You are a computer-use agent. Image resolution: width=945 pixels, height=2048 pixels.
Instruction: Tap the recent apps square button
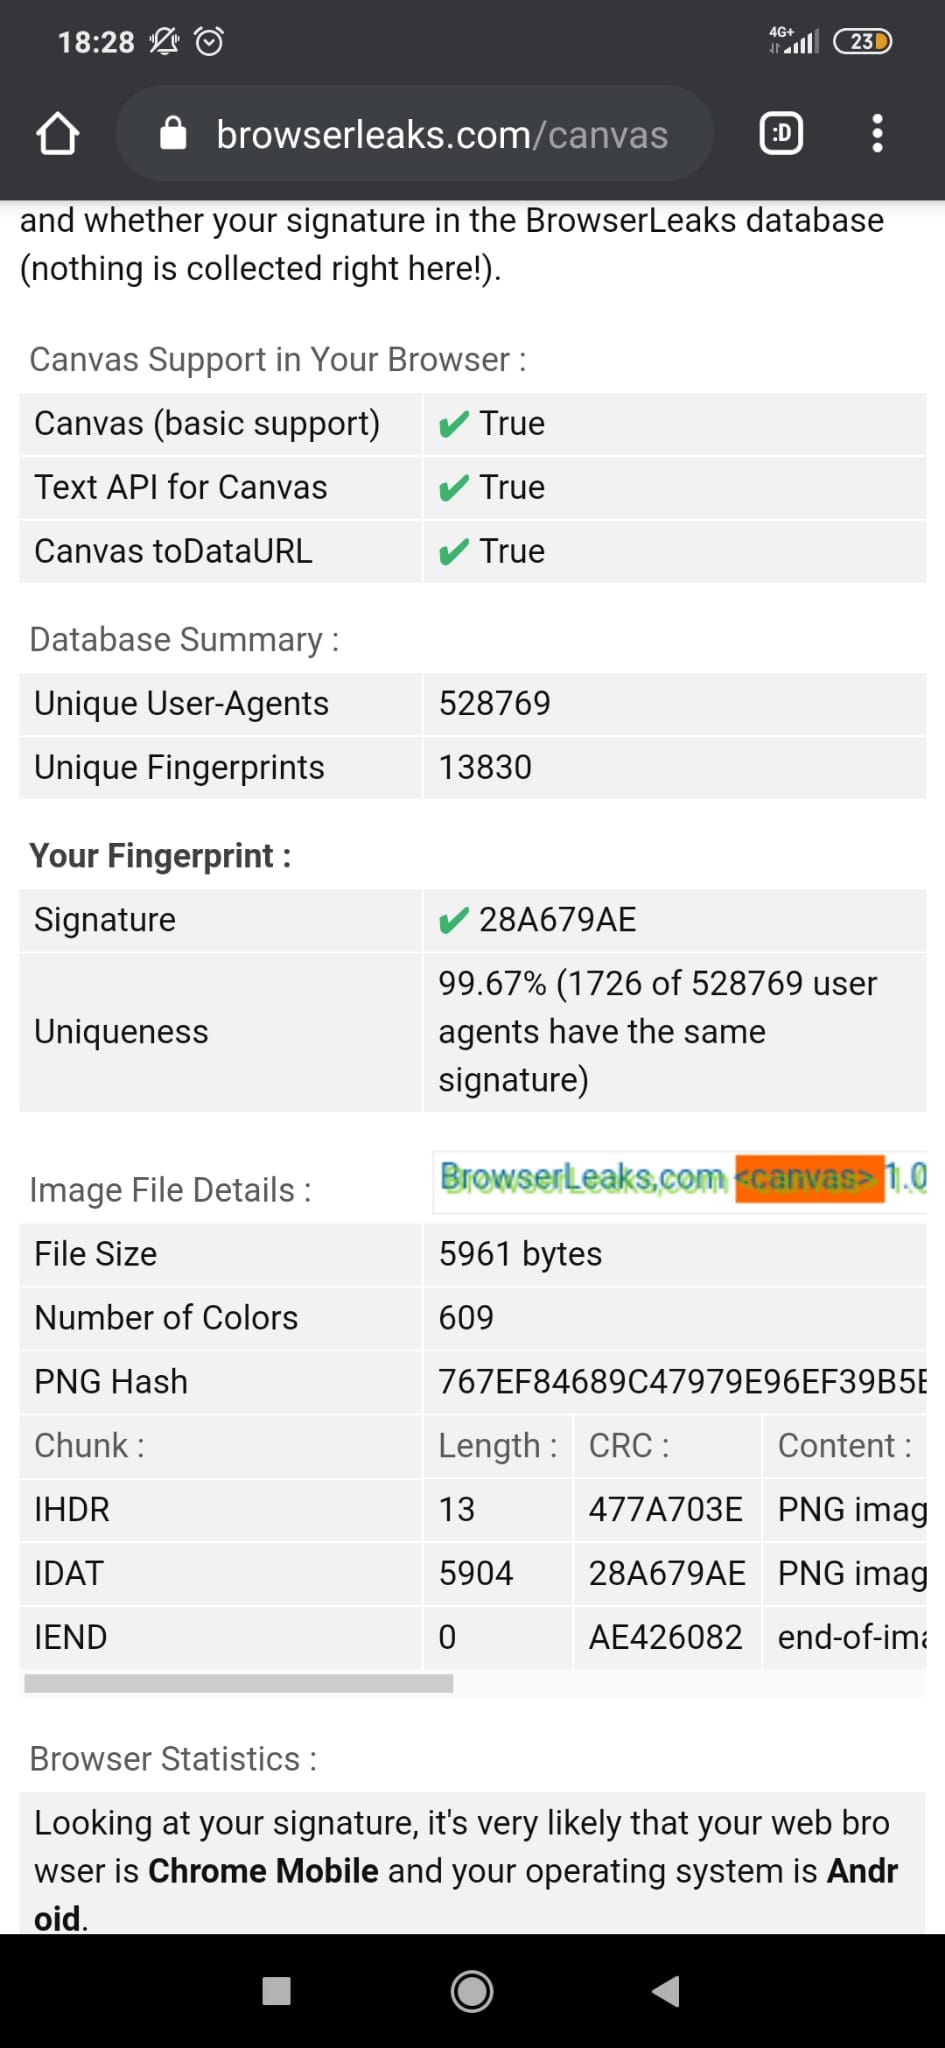point(276,1991)
